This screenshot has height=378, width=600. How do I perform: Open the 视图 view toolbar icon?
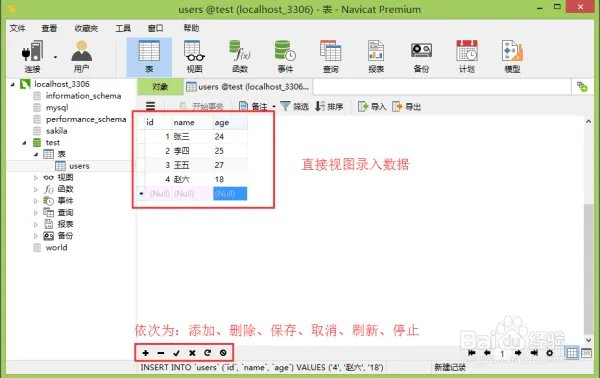(194, 57)
